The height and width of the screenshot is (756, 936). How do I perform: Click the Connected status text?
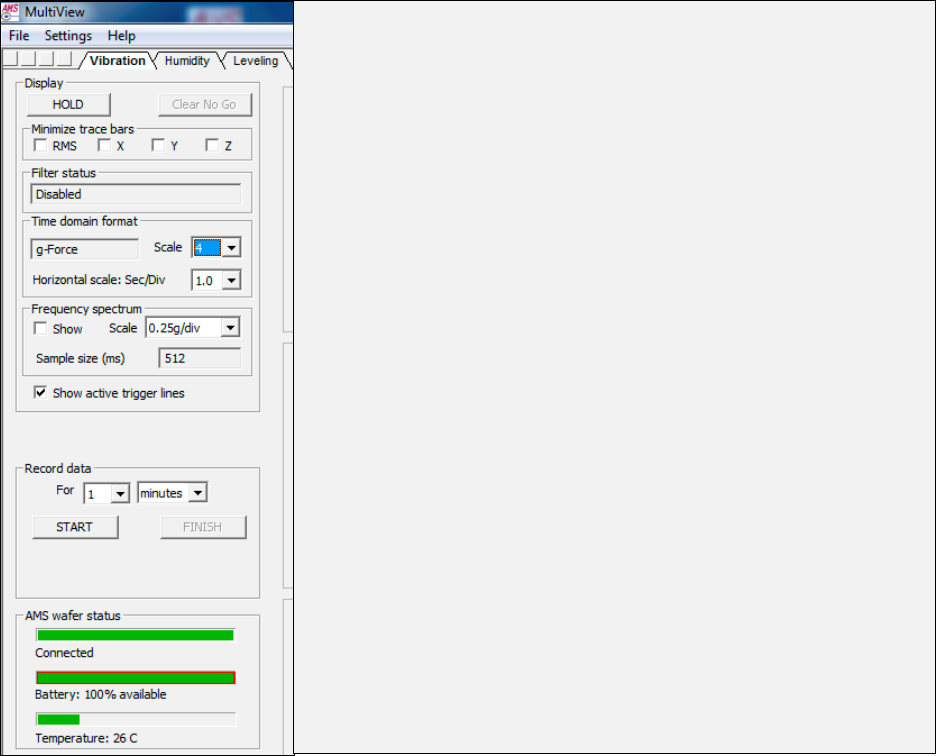click(64, 653)
